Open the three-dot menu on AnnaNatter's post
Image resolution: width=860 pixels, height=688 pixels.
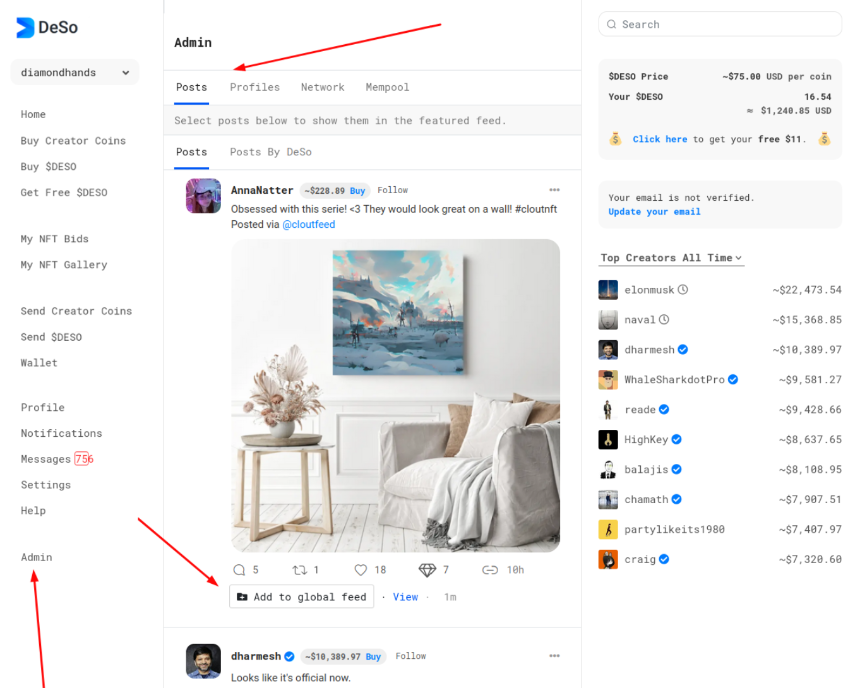click(555, 190)
